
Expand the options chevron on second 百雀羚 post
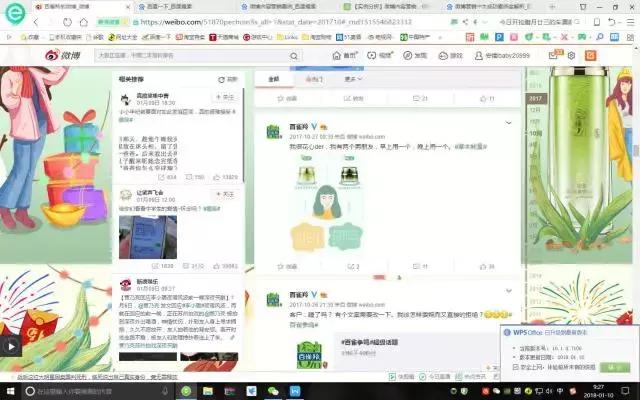point(509,291)
